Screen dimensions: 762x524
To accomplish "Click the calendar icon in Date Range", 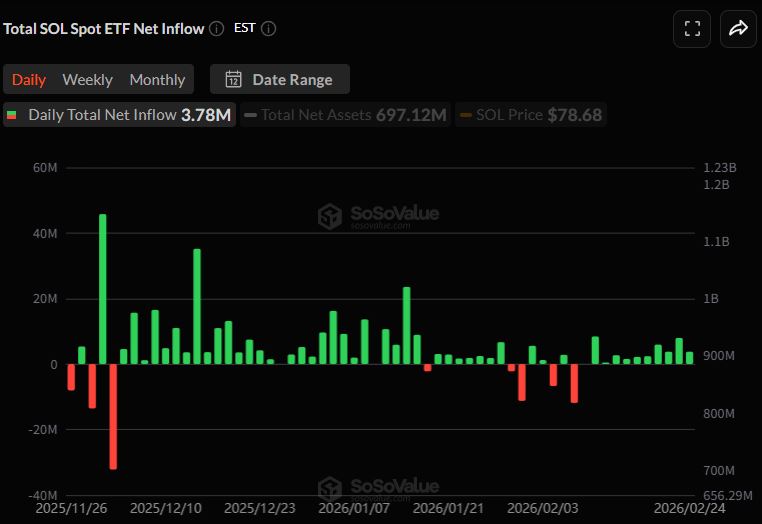I will coord(234,80).
